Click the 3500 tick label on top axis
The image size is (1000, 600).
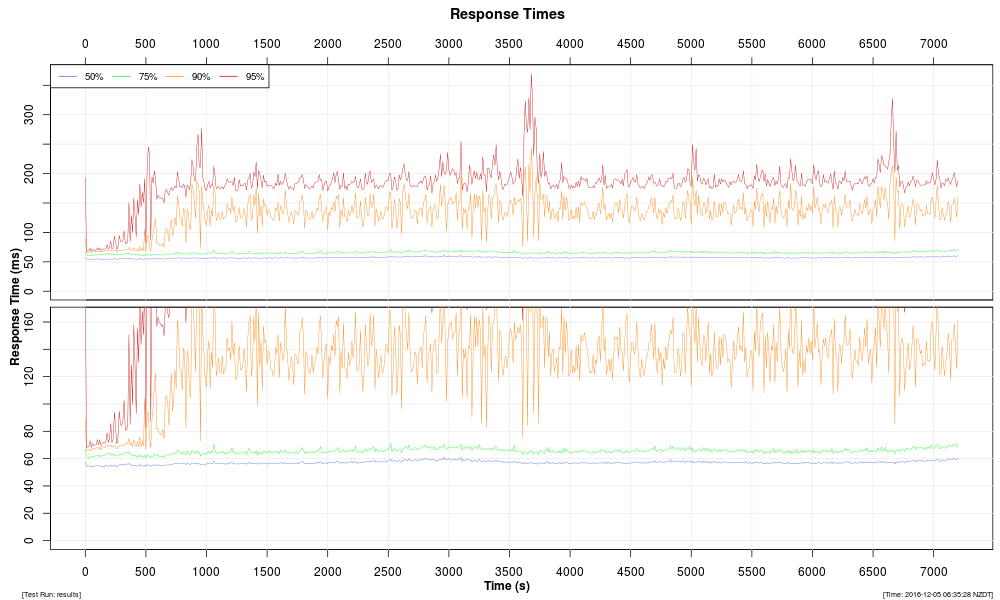509,44
